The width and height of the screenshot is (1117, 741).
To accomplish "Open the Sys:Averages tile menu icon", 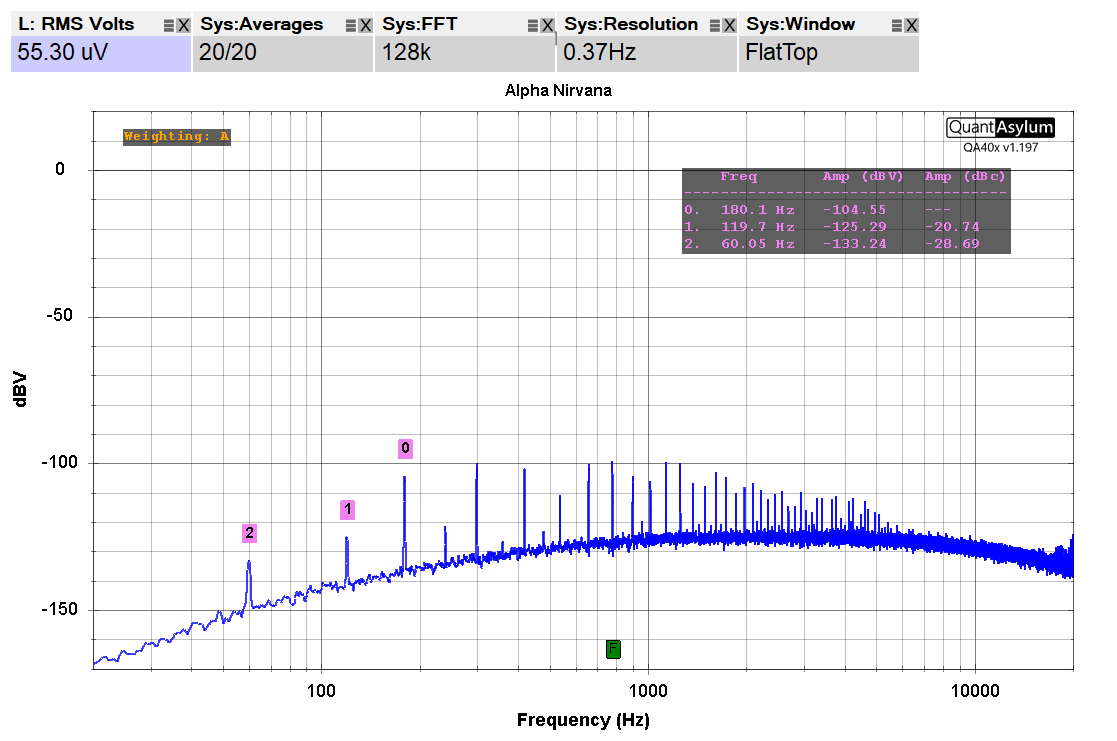I will click(350, 26).
